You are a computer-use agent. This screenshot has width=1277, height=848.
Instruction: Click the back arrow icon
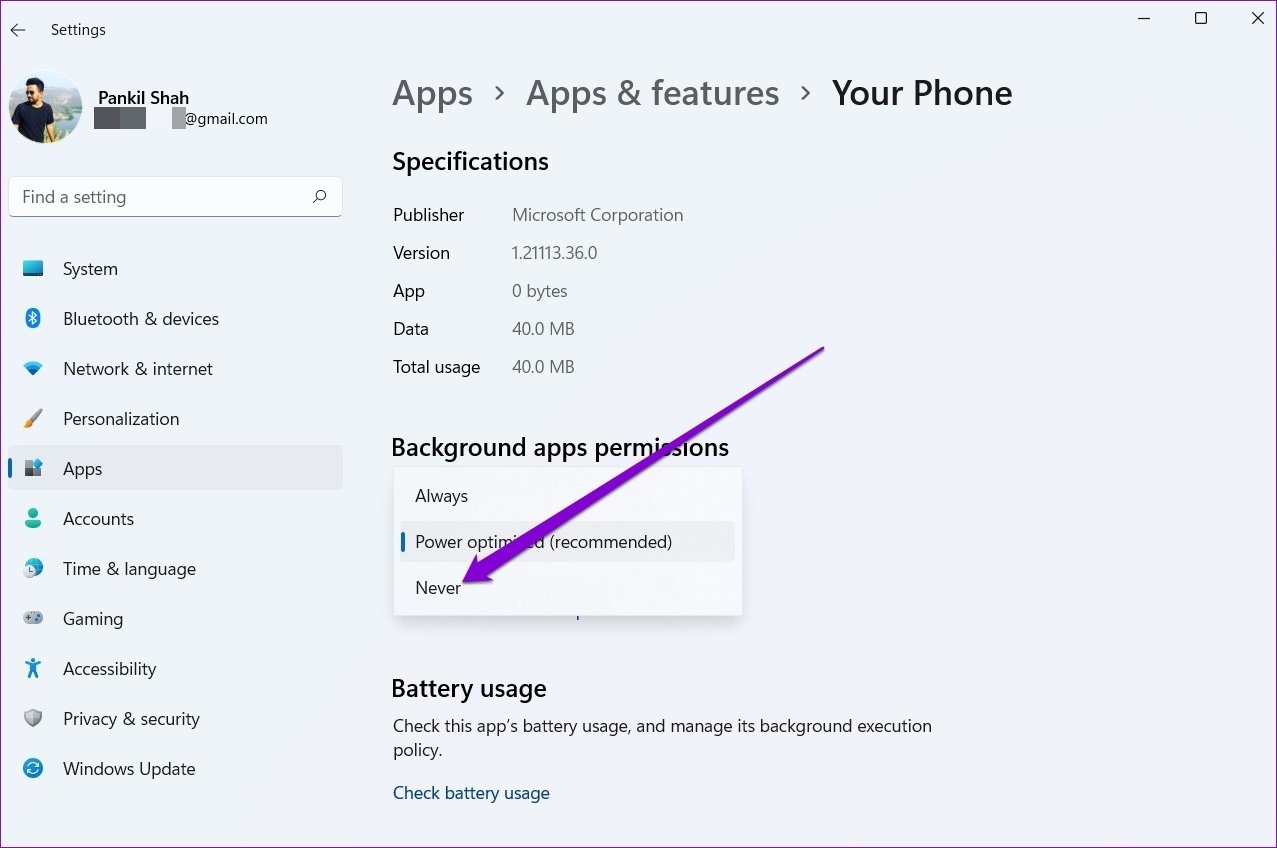coord(18,30)
